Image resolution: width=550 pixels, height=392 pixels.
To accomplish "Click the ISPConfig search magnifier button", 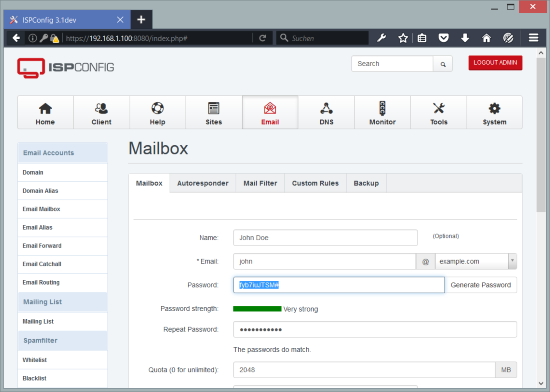I will (443, 64).
